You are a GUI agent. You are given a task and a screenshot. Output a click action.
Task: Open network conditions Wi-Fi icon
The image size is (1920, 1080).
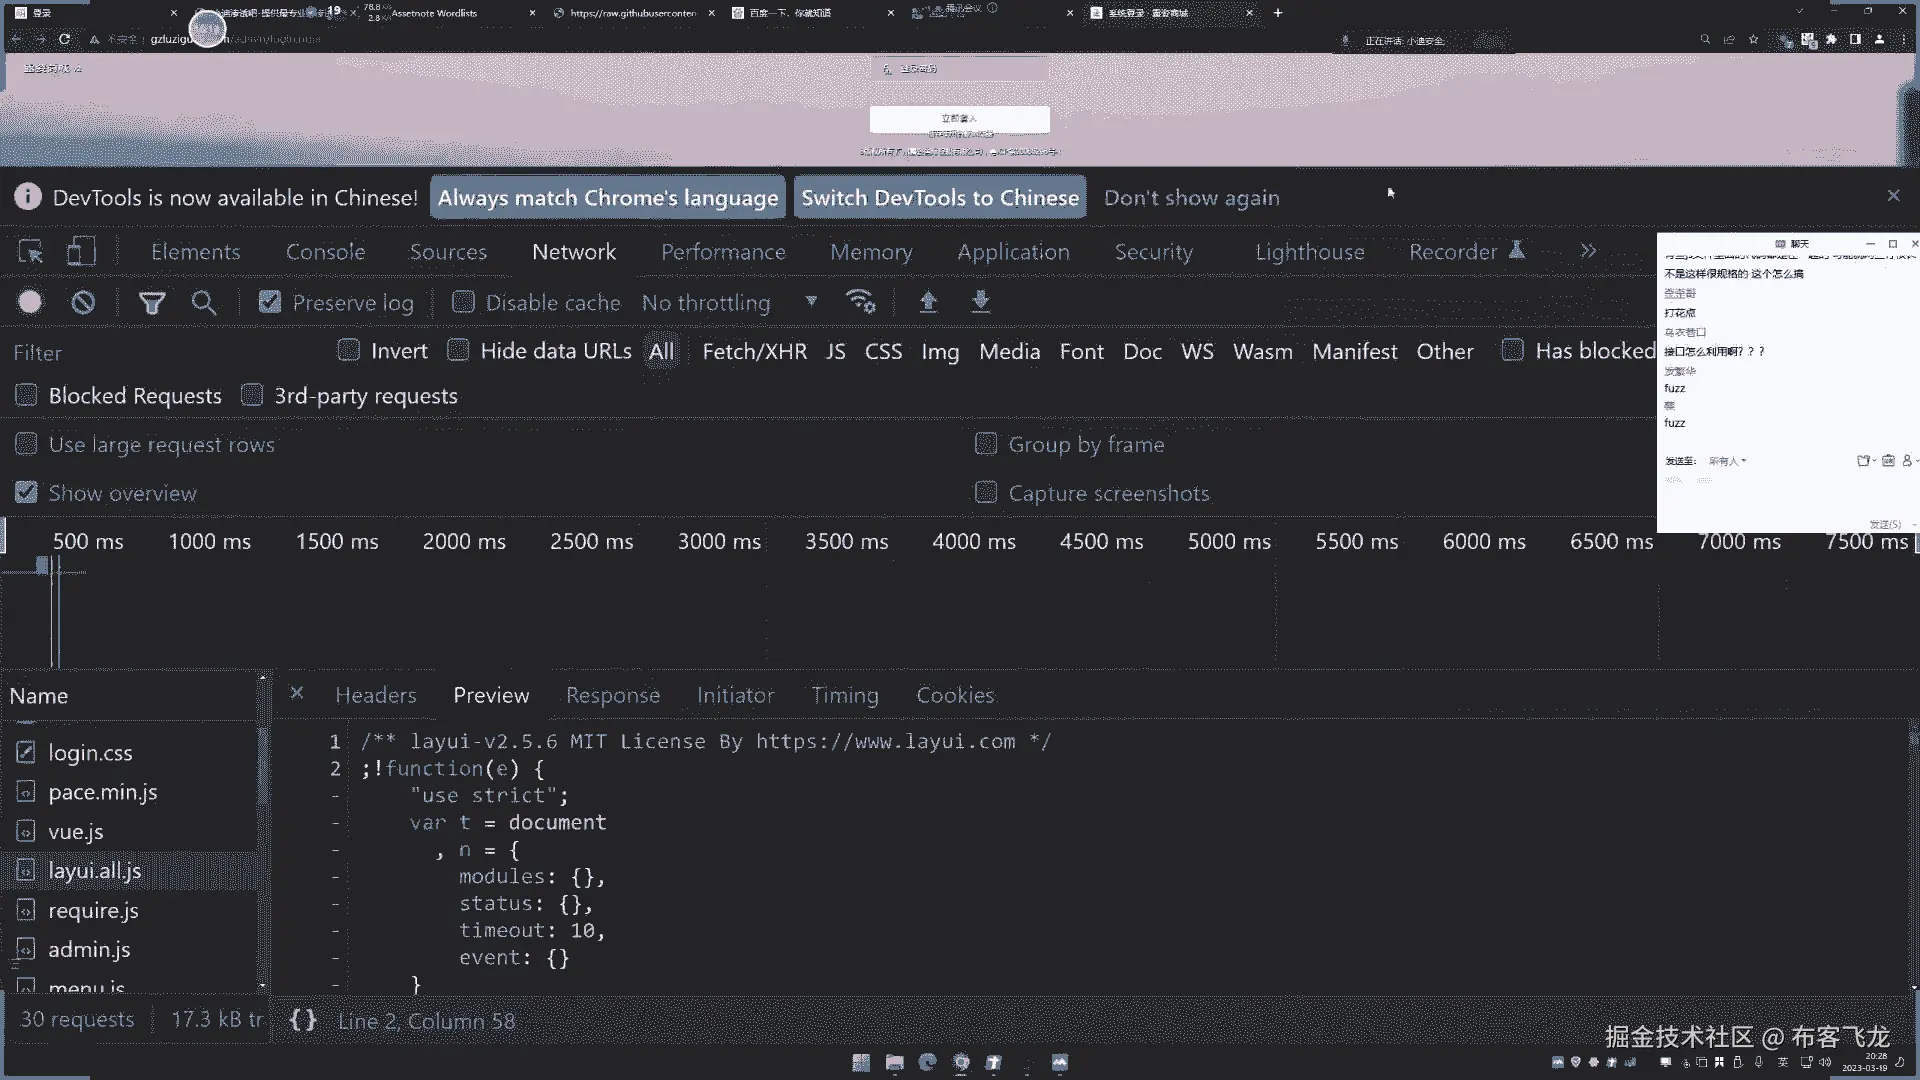tap(860, 301)
